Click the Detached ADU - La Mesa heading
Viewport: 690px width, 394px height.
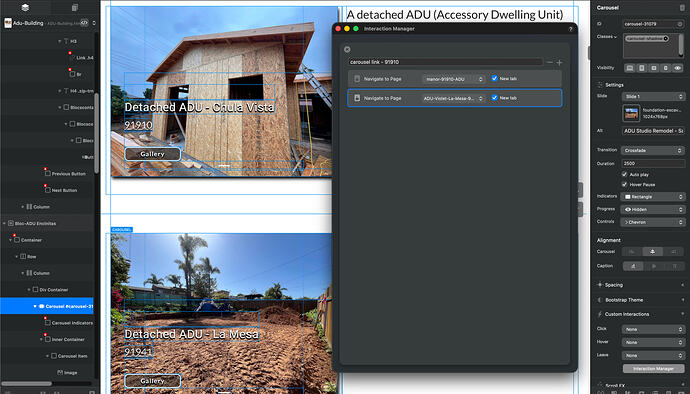(191, 334)
